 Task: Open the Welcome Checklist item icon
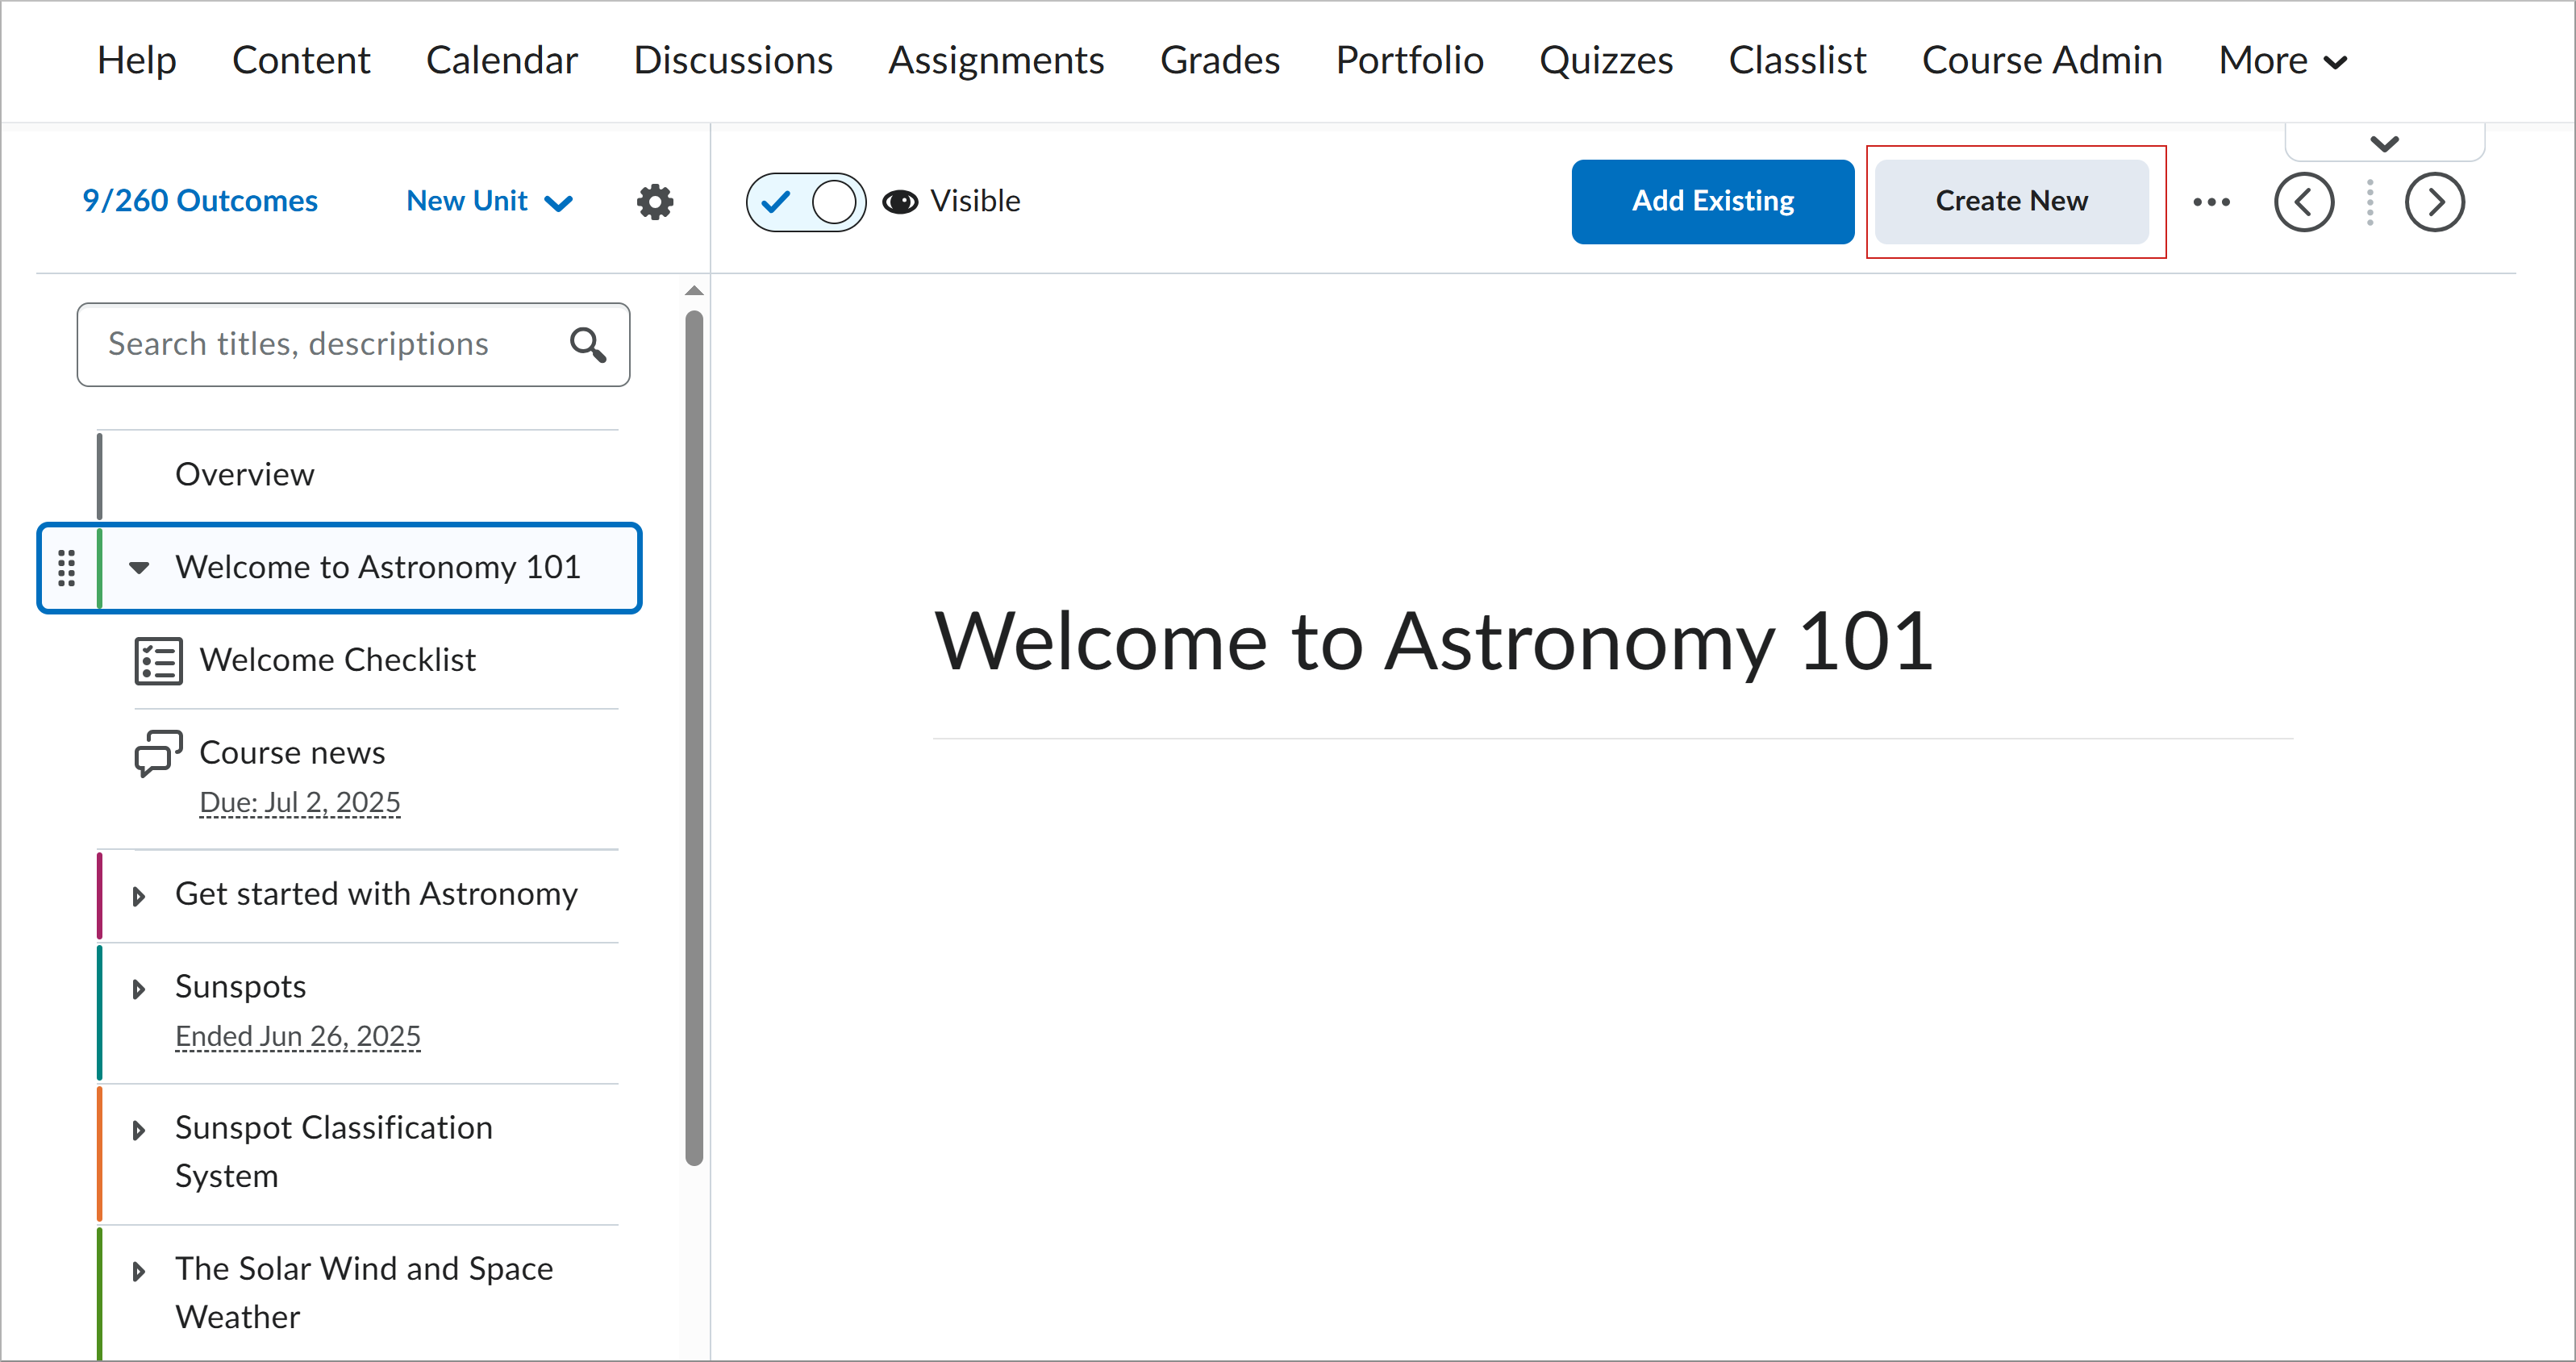(x=158, y=661)
